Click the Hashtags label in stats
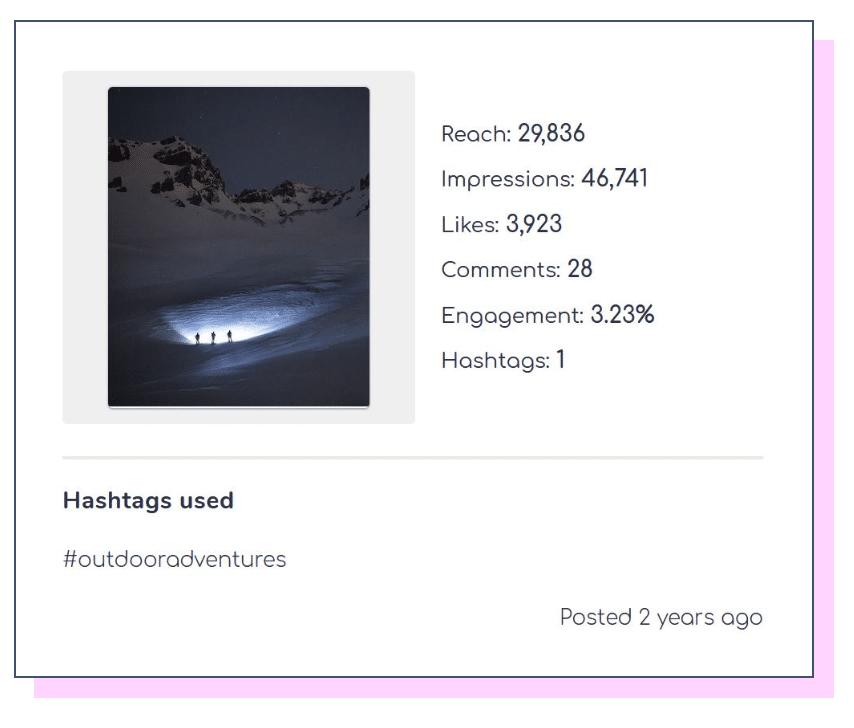 (x=495, y=360)
